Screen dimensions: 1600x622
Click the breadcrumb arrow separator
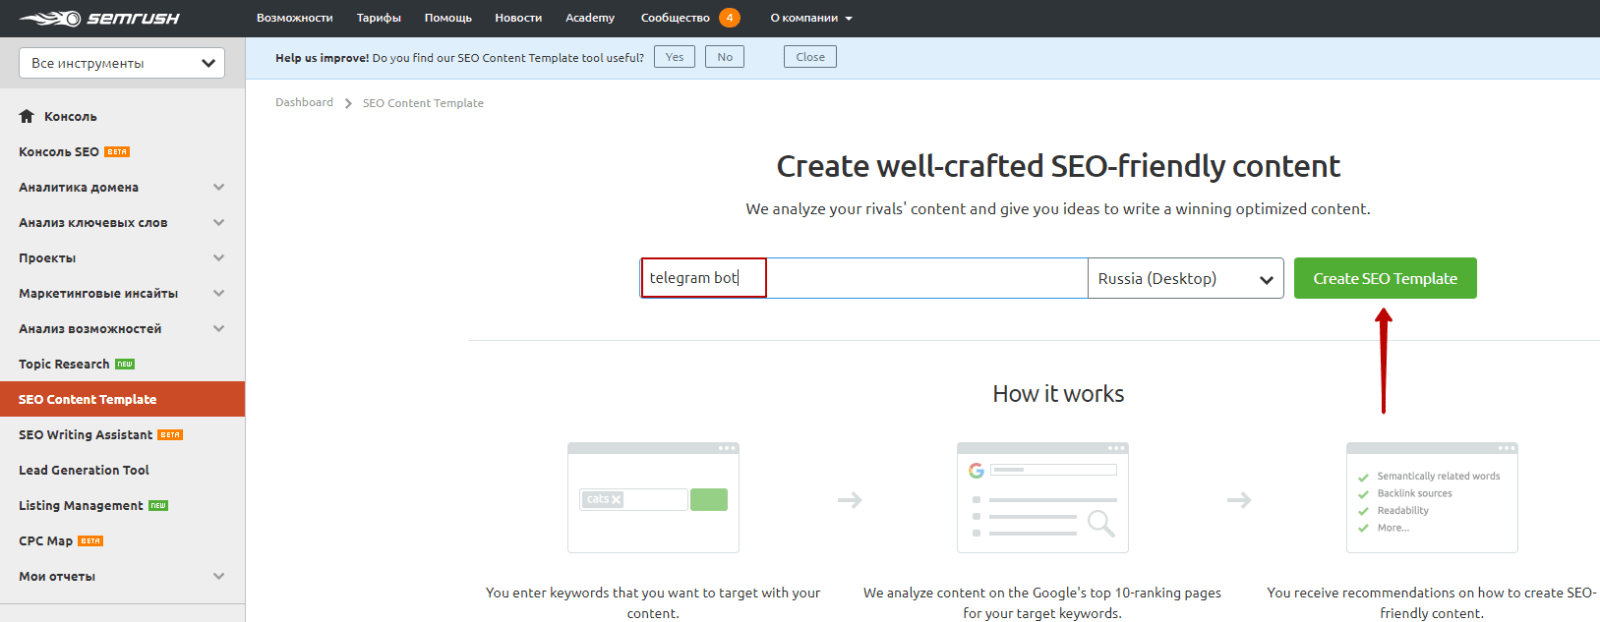pyautogui.click(x=348, y=104)
